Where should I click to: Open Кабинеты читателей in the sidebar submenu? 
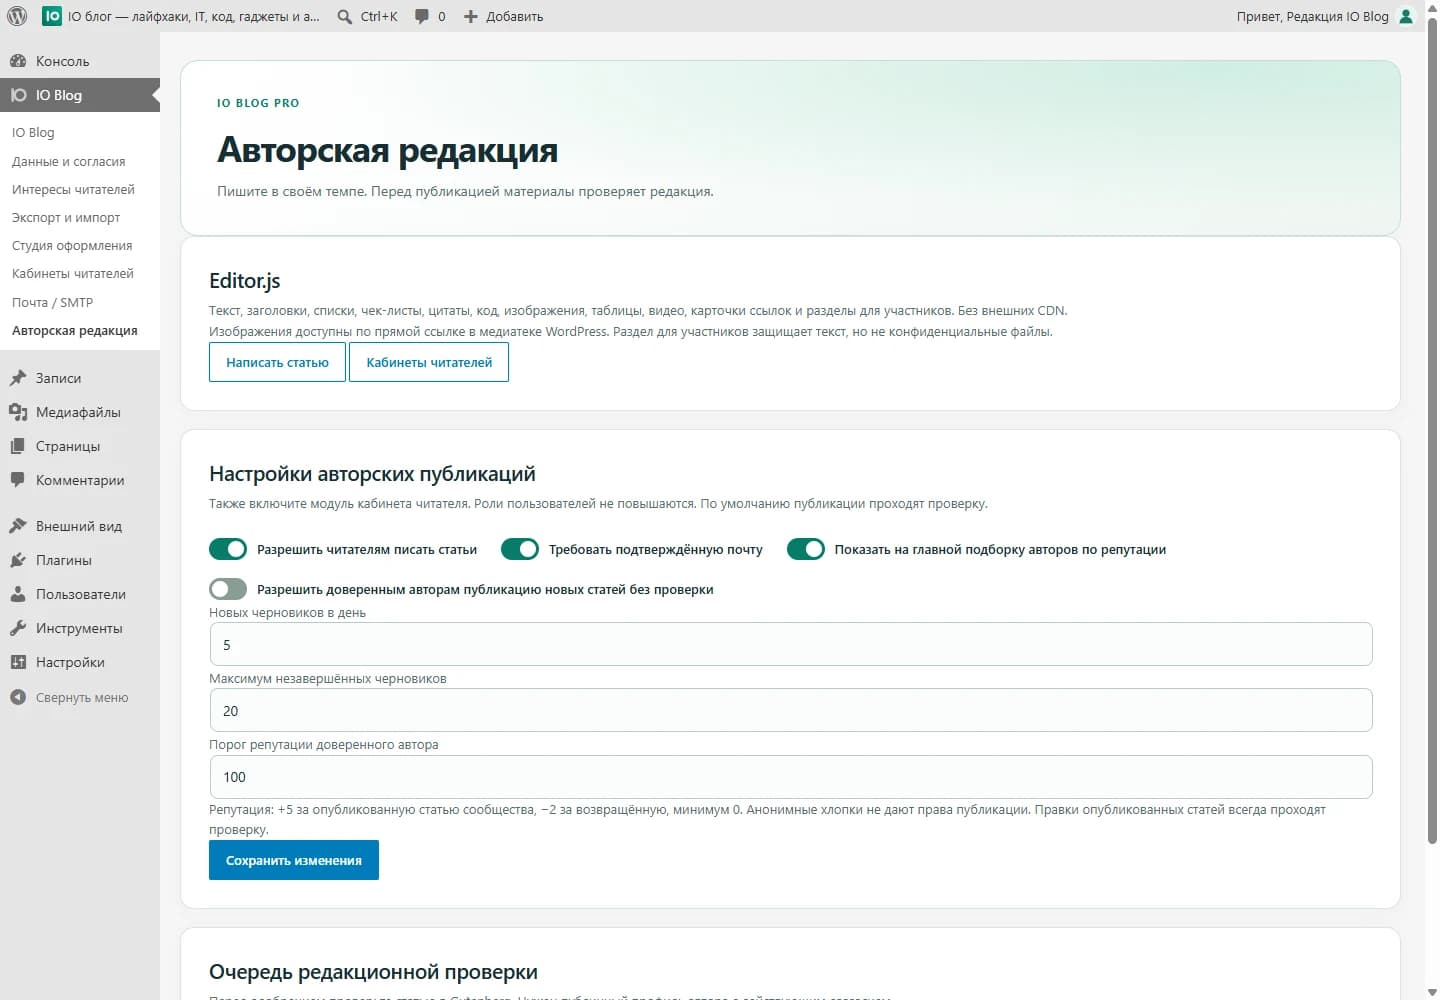[73, 273]
